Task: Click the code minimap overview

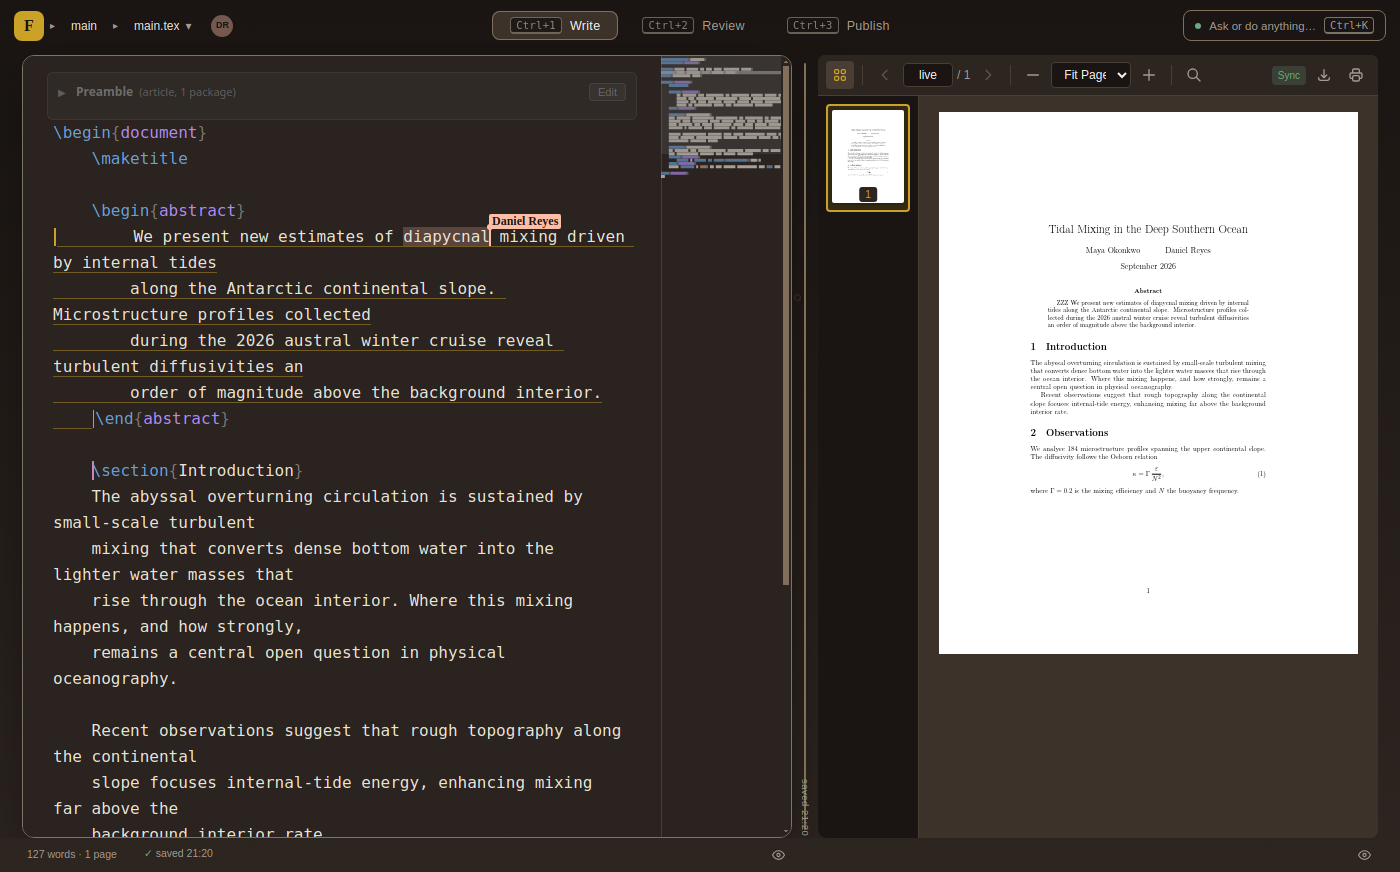Action: (721, 117)
